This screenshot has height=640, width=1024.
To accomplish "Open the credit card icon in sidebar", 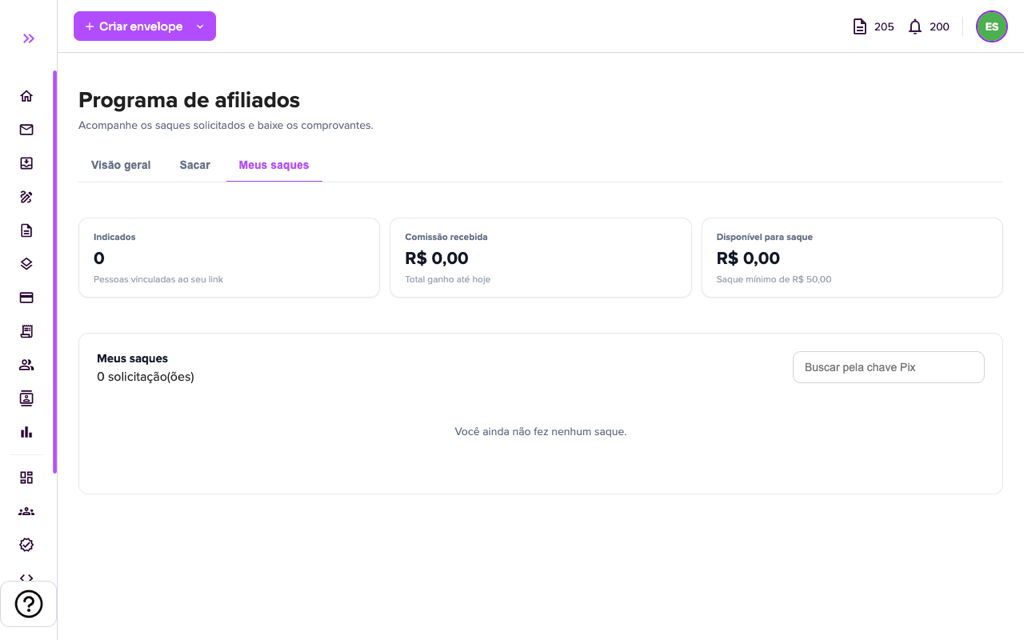I will pyautogui.click(x=26, y=298).
